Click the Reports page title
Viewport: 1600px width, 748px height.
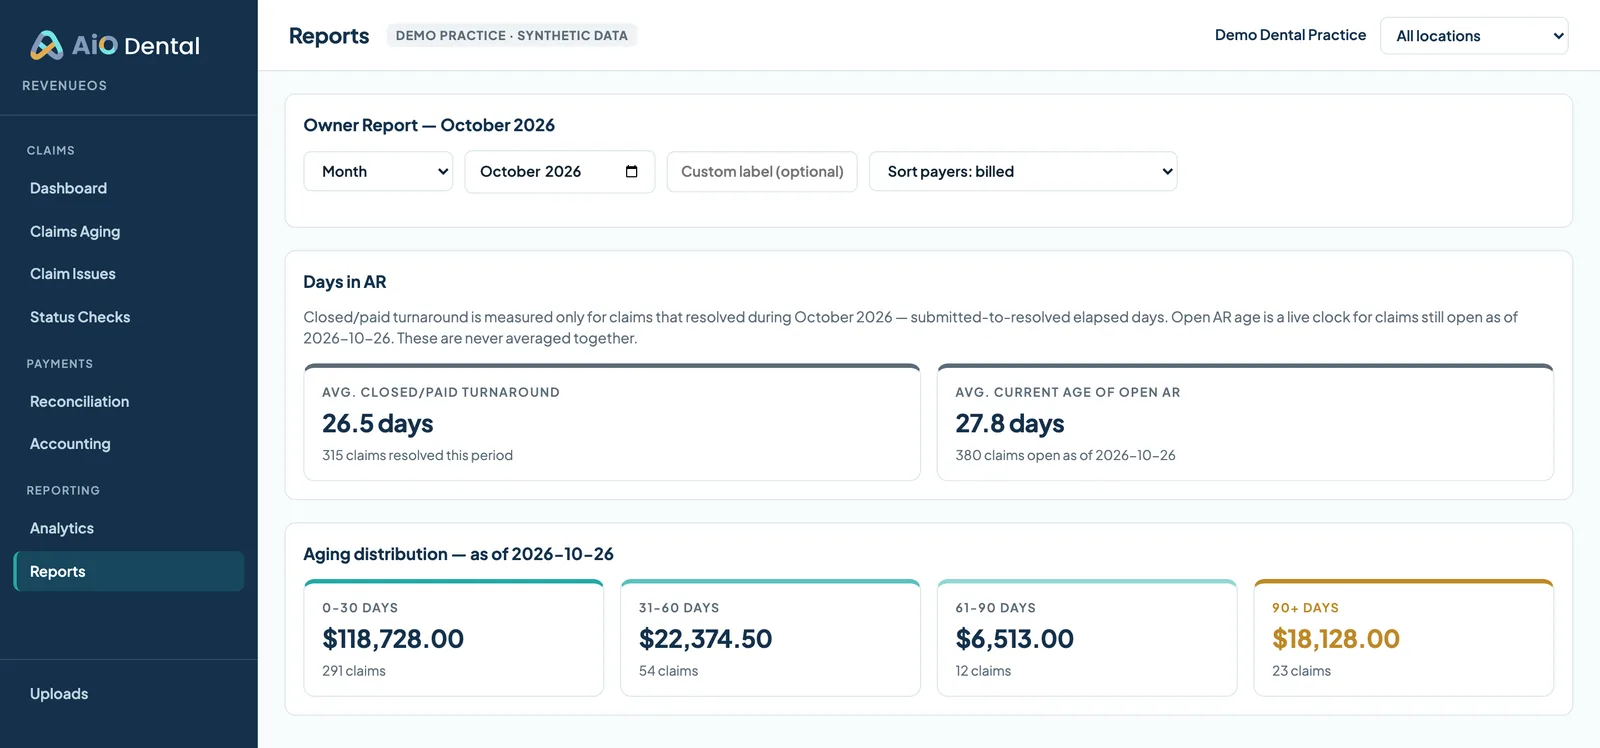tap(329, 36)
